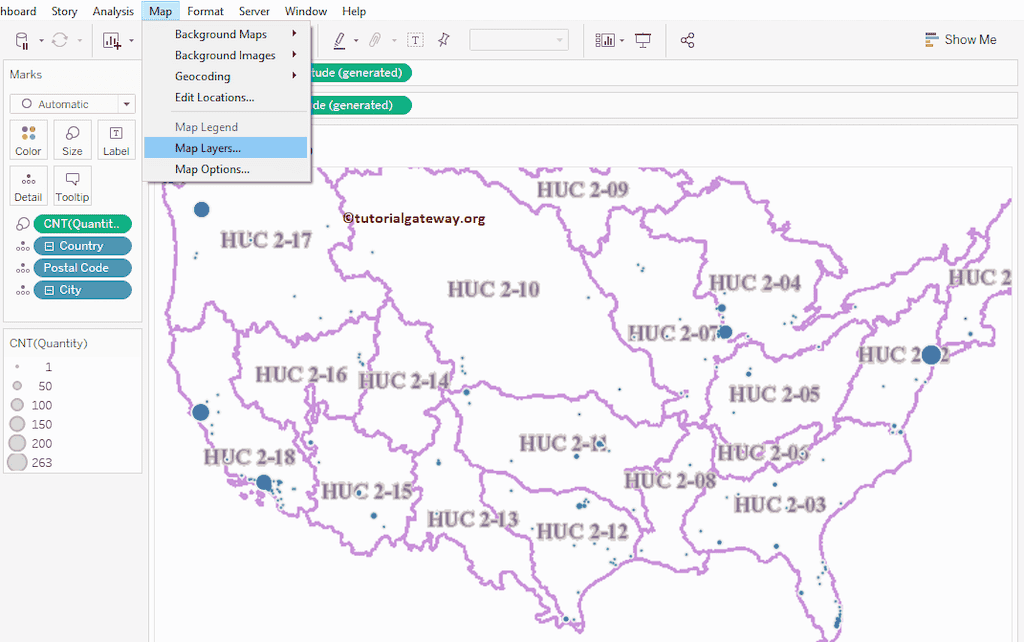Open the Color shelf on Marks card
This screenshot has width=1024, height=642.
[28, 139]
